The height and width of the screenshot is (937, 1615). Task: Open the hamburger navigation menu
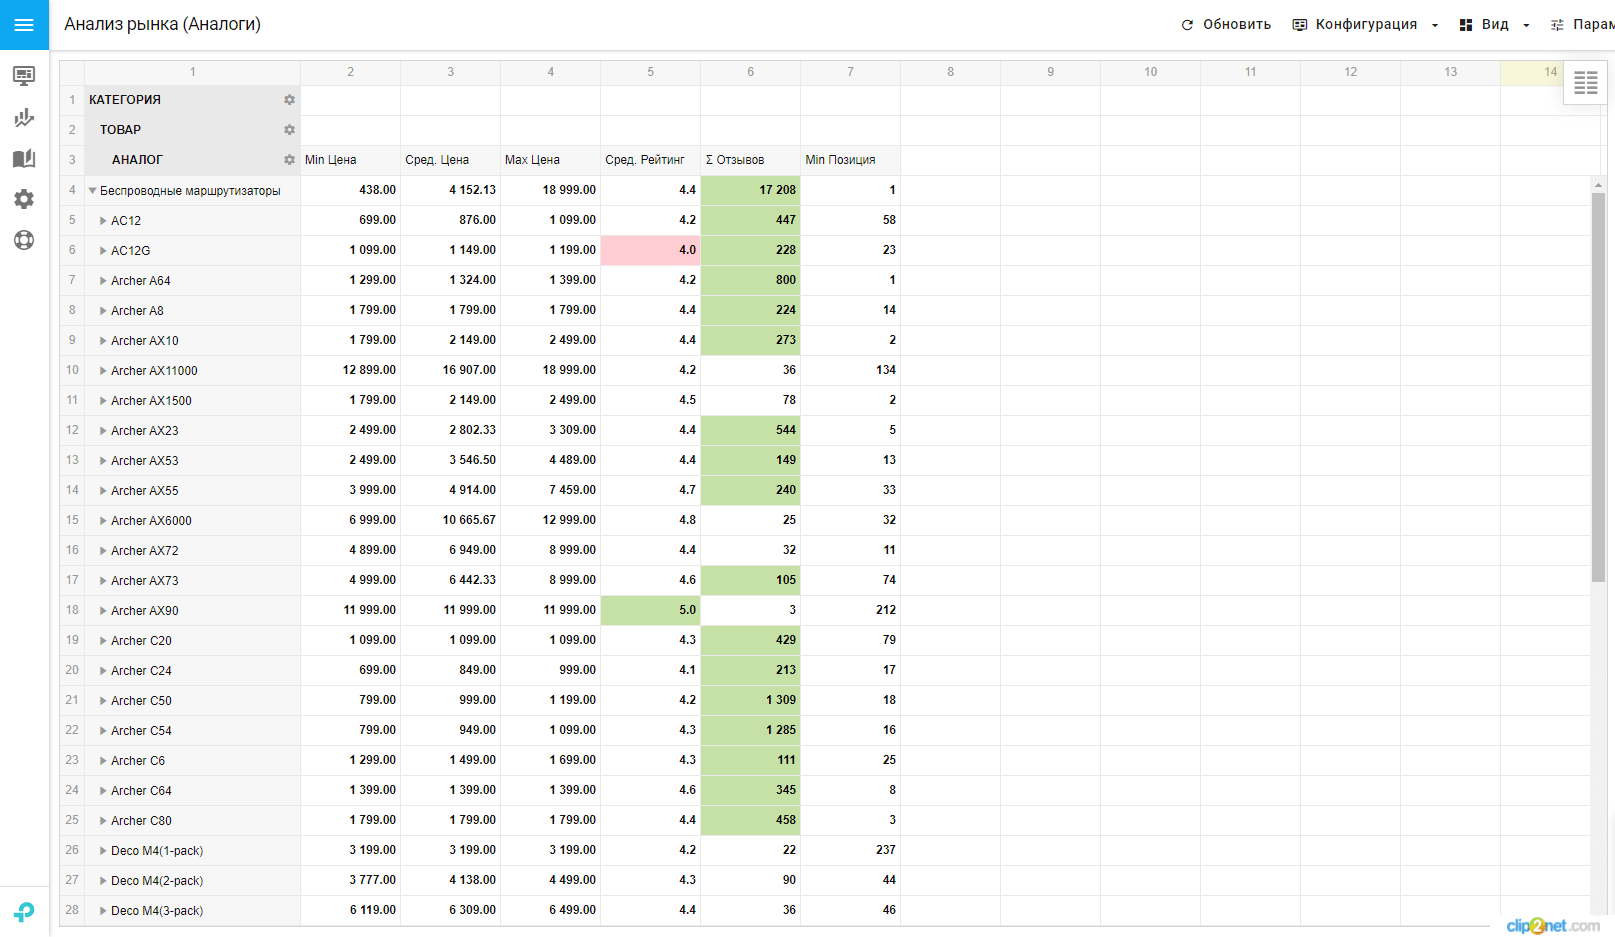pyautogui.click(x=24, y=25)
